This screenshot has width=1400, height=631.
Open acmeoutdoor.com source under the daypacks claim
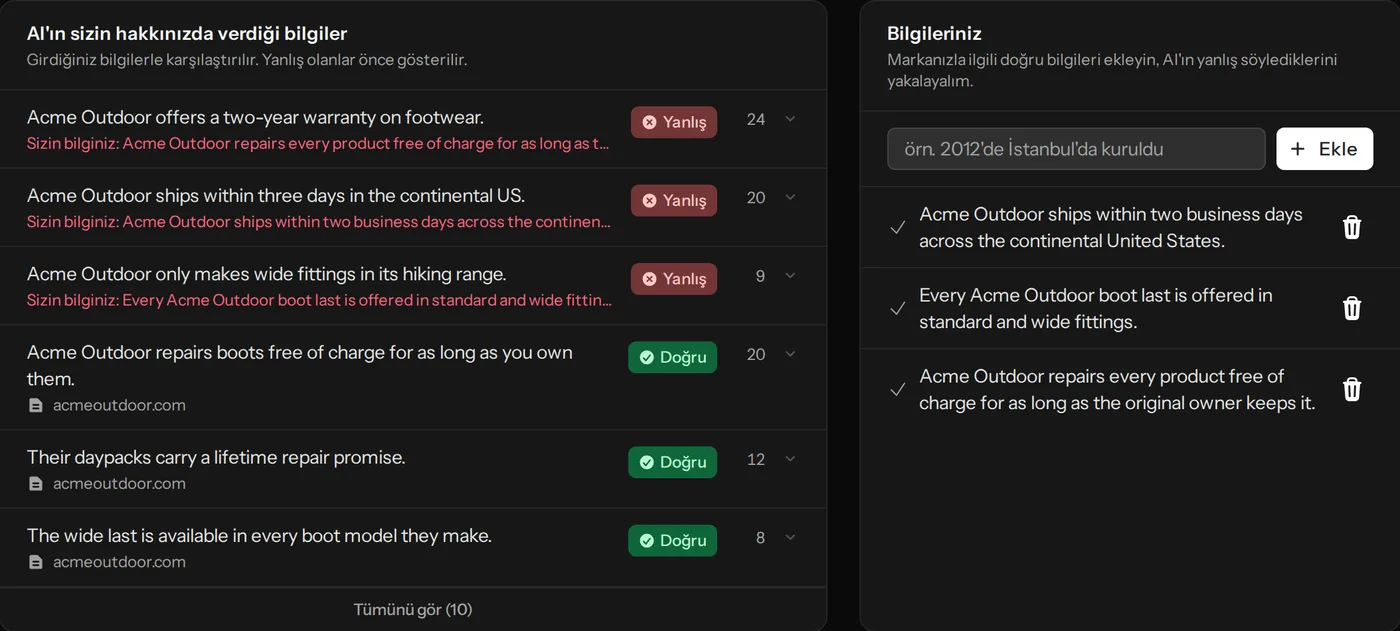pyautogui.click(x=119, y=484)
